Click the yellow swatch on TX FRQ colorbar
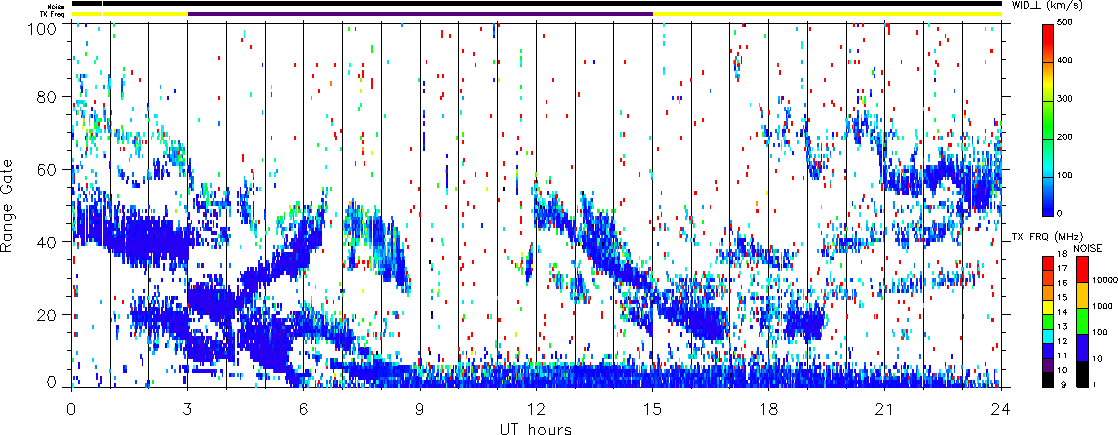The width and height of the screenshot is (1118, 435). 1048,307
